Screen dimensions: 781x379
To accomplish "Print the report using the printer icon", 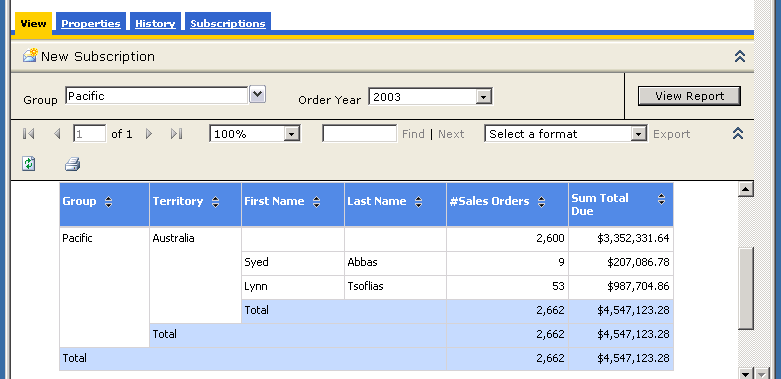I will pyautogui.click(x=73, y=164).
